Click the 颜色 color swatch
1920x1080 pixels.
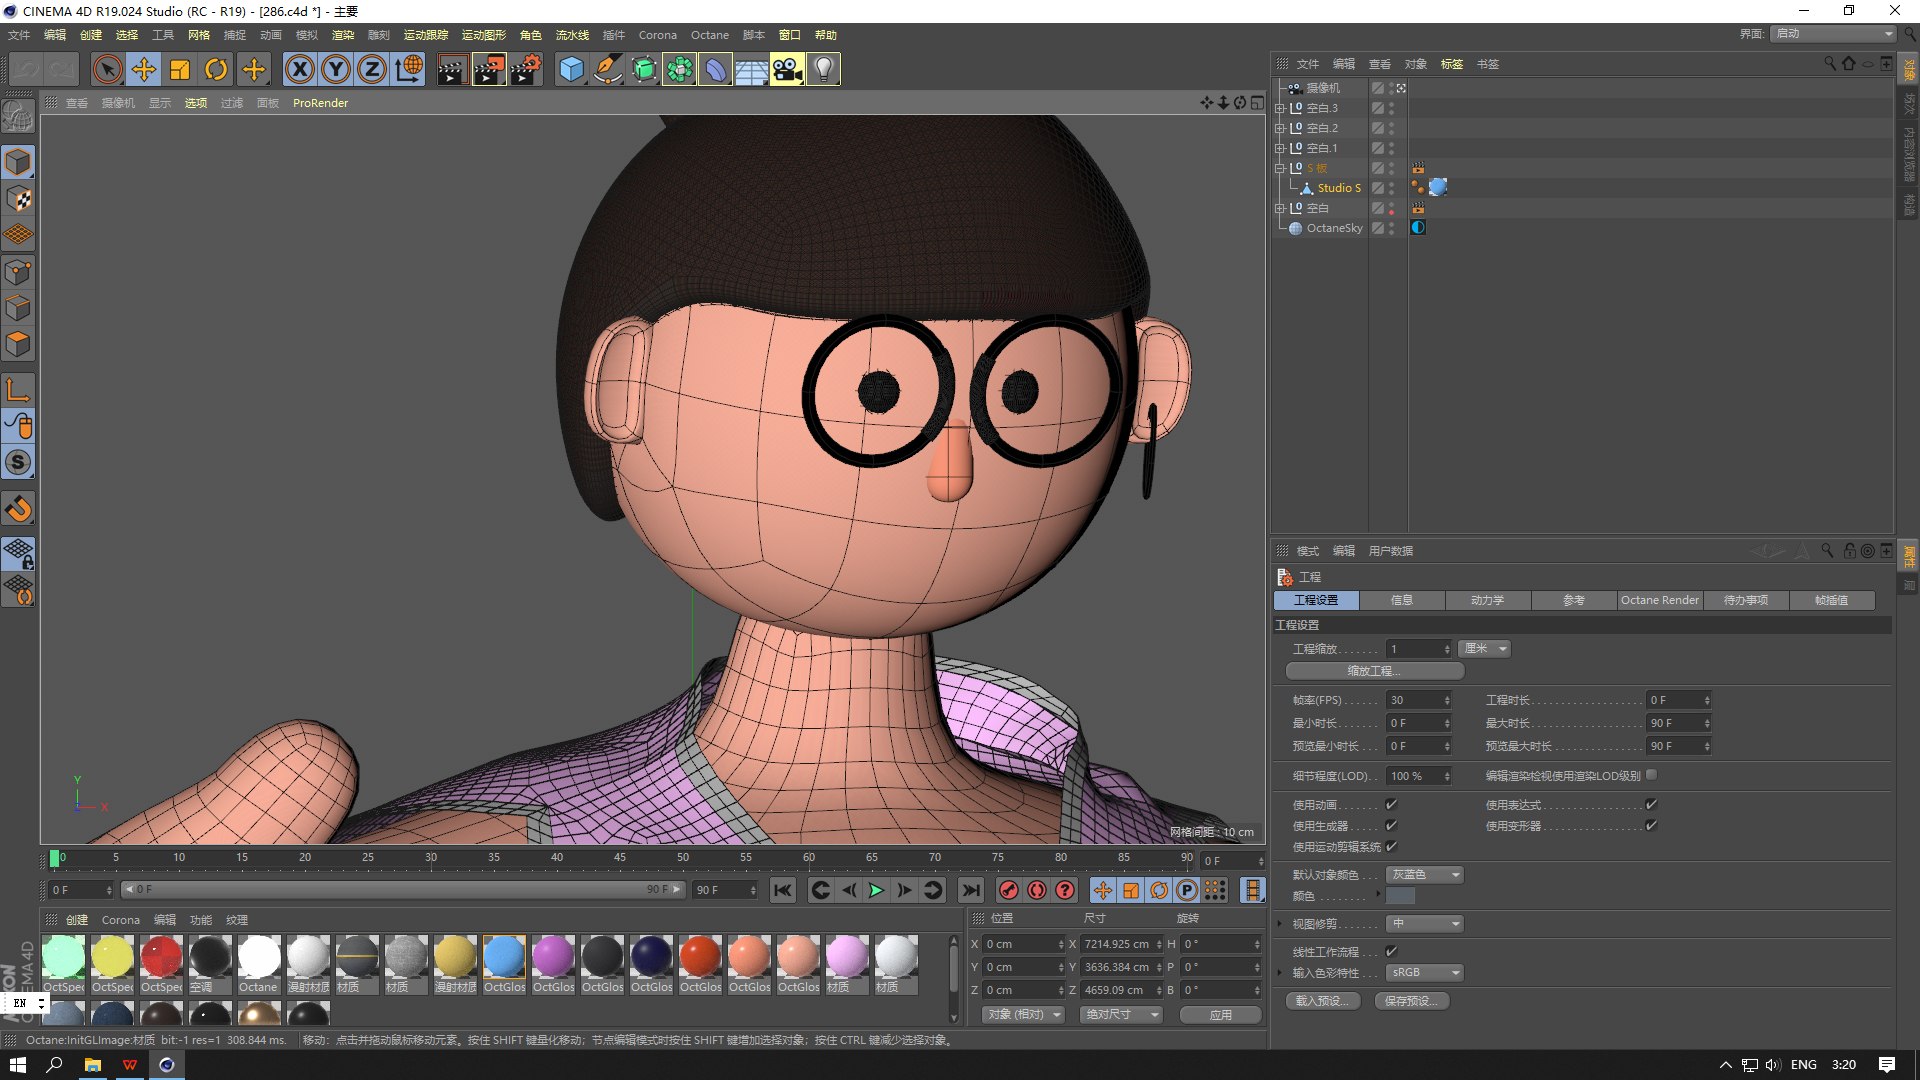(1400, 896)
